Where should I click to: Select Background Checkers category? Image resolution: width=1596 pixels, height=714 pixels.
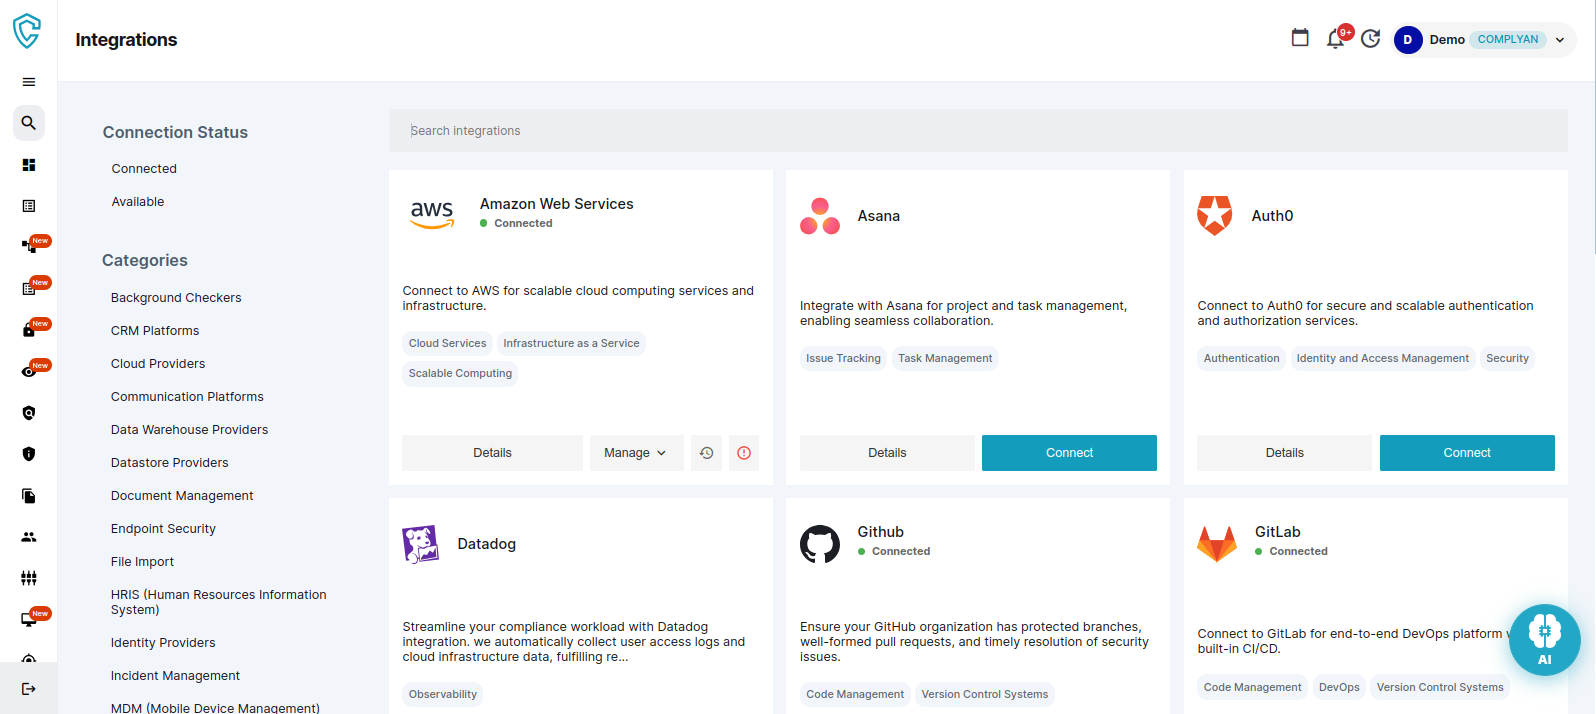(x=176, y=298)
